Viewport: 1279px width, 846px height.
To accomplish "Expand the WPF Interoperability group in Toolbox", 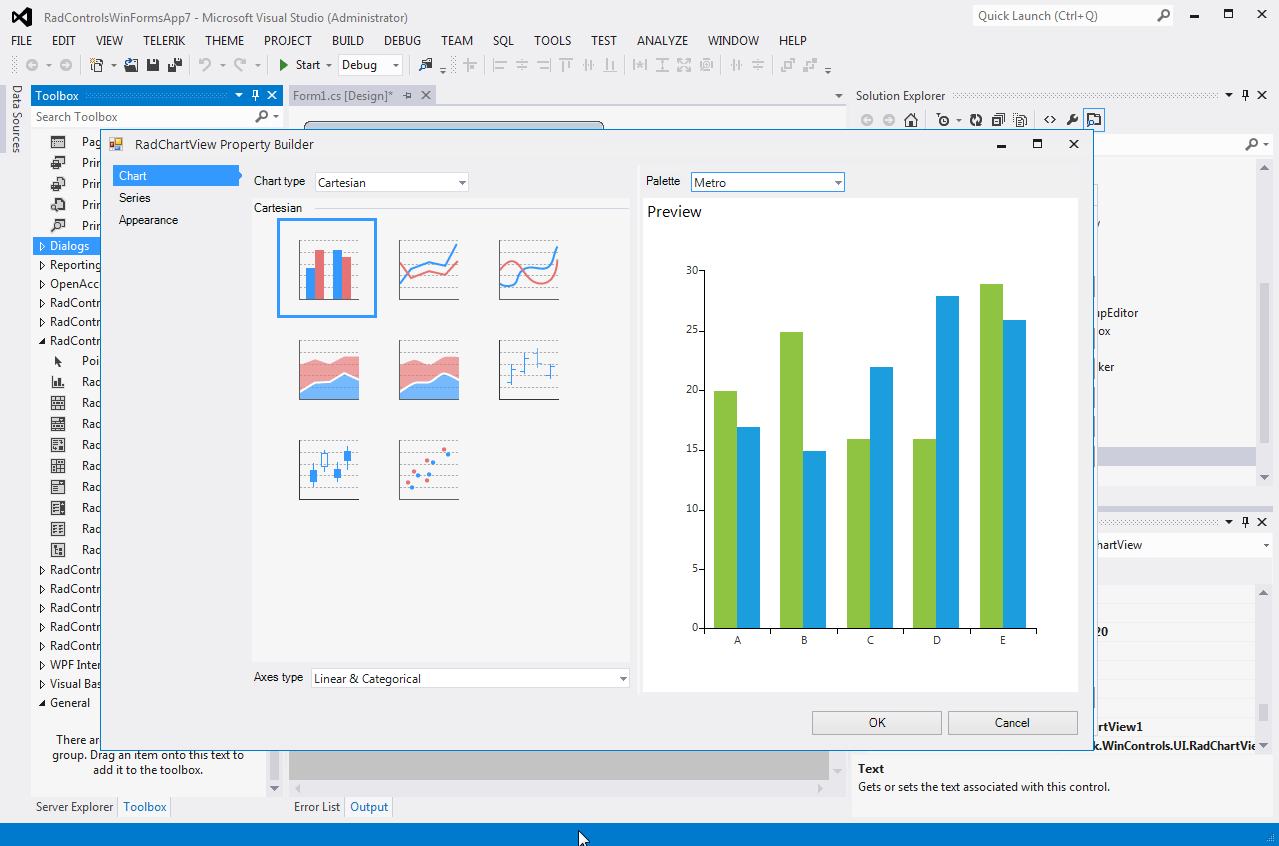I will pyautogui.click(x=41, y=665).
